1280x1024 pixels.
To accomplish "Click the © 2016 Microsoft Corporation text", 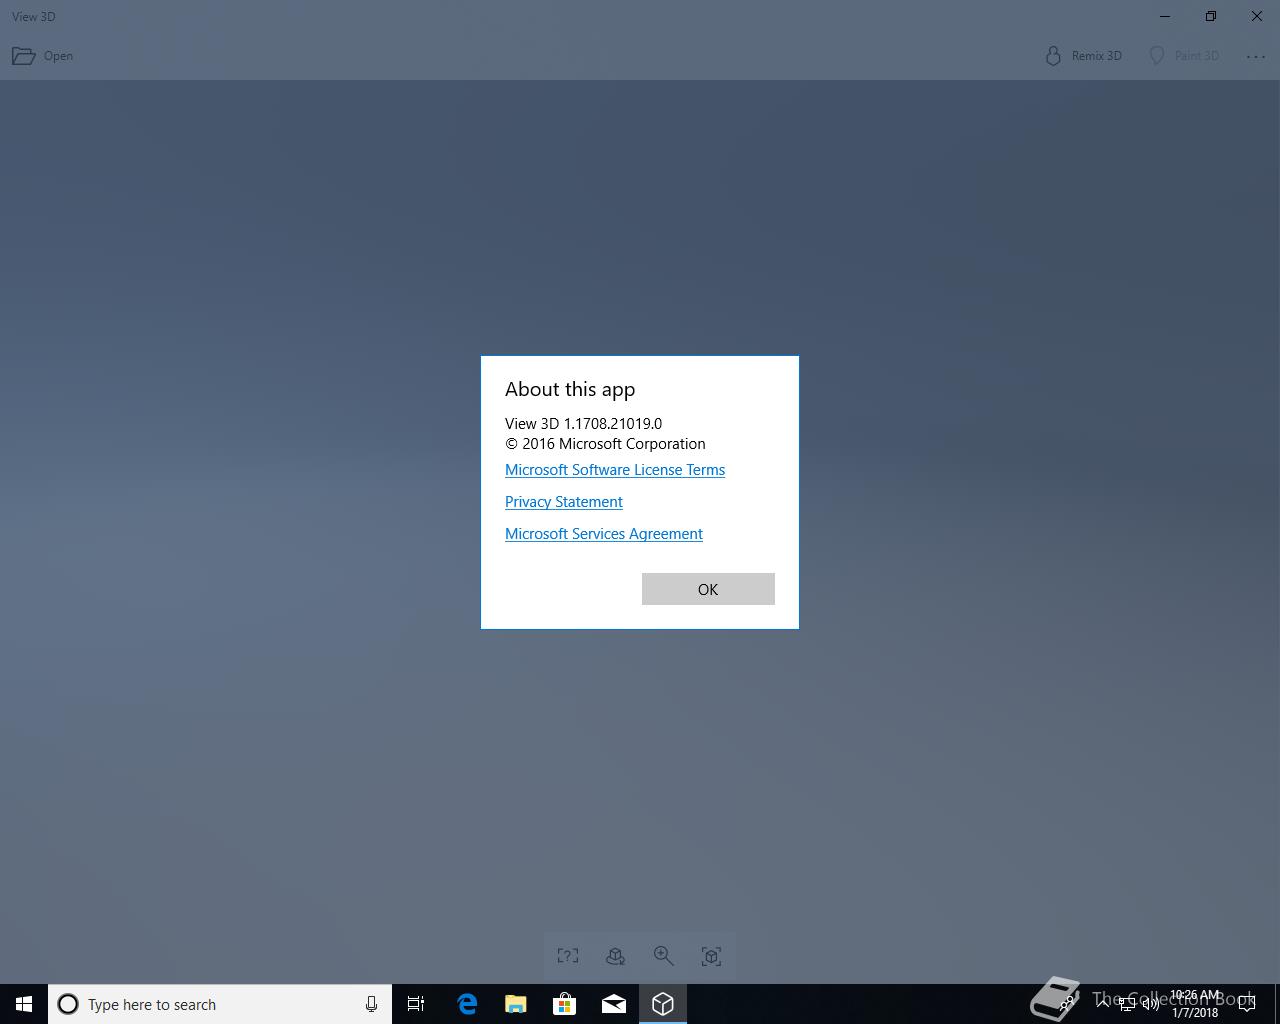I will pyautogui.click(x=605, y=444).
